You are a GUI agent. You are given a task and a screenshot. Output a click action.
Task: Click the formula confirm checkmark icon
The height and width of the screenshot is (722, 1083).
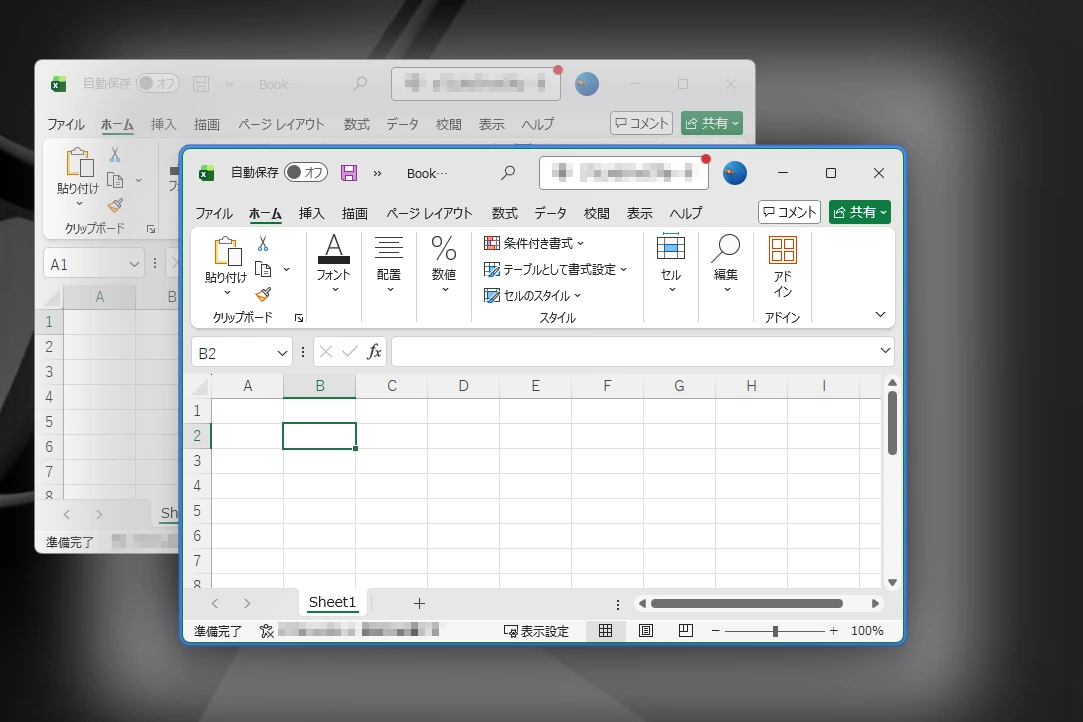[350, 352]
